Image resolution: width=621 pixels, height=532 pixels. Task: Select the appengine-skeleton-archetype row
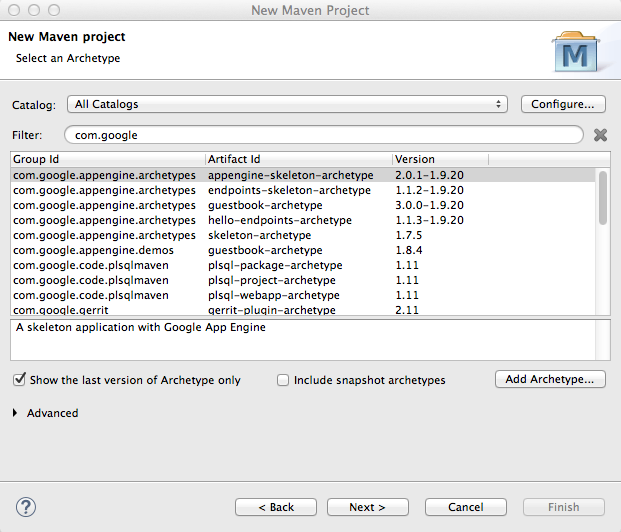(x=303, y=175)
